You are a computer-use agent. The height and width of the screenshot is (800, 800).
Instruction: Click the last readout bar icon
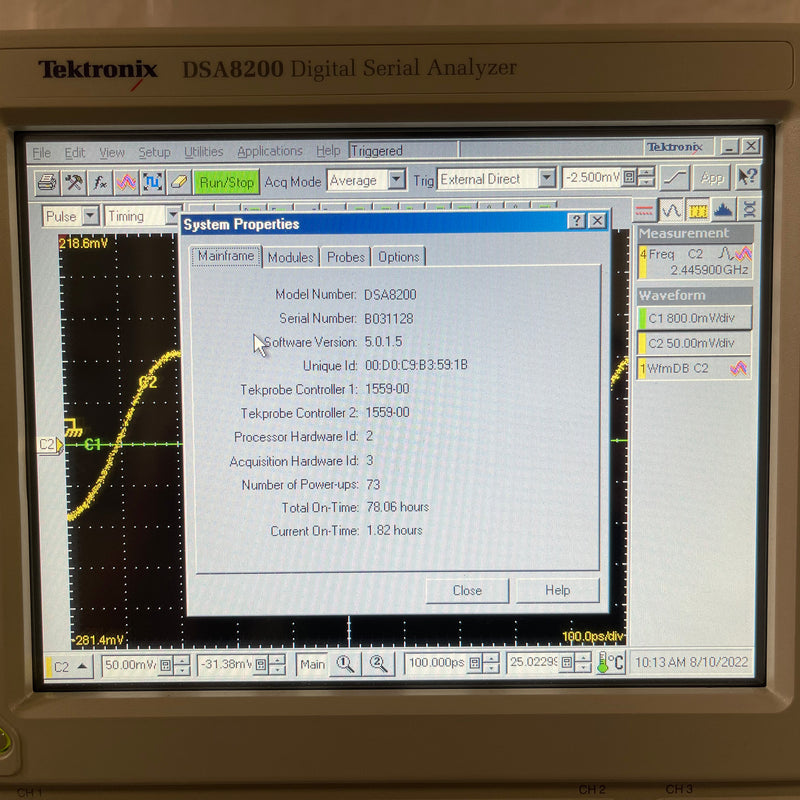tap(749, 210)
